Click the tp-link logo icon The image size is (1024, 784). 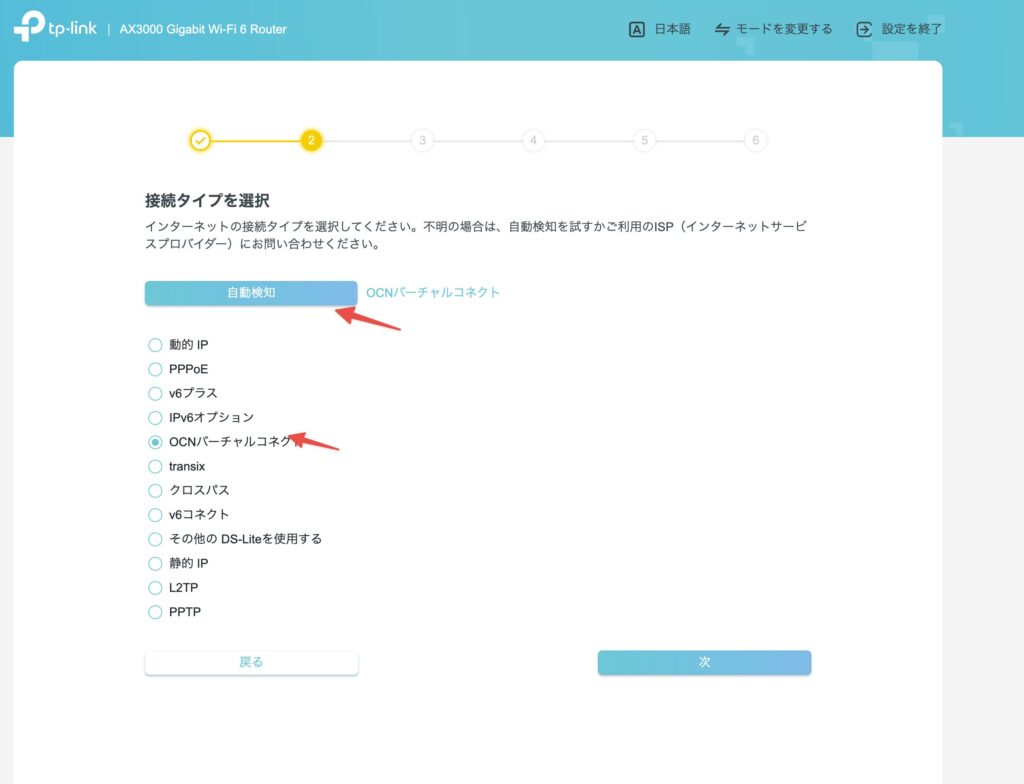tap(29, 28)
